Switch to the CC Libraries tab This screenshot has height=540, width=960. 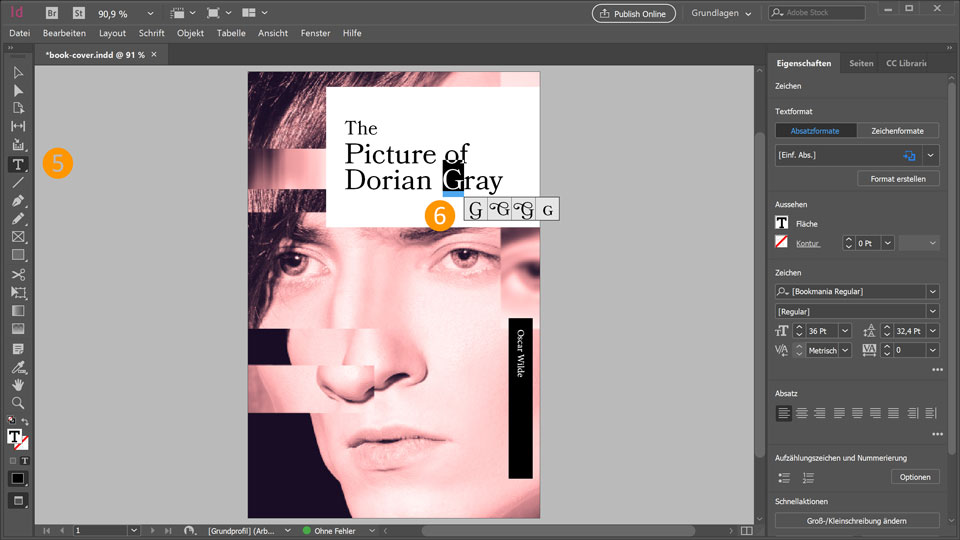coord(906,63)
